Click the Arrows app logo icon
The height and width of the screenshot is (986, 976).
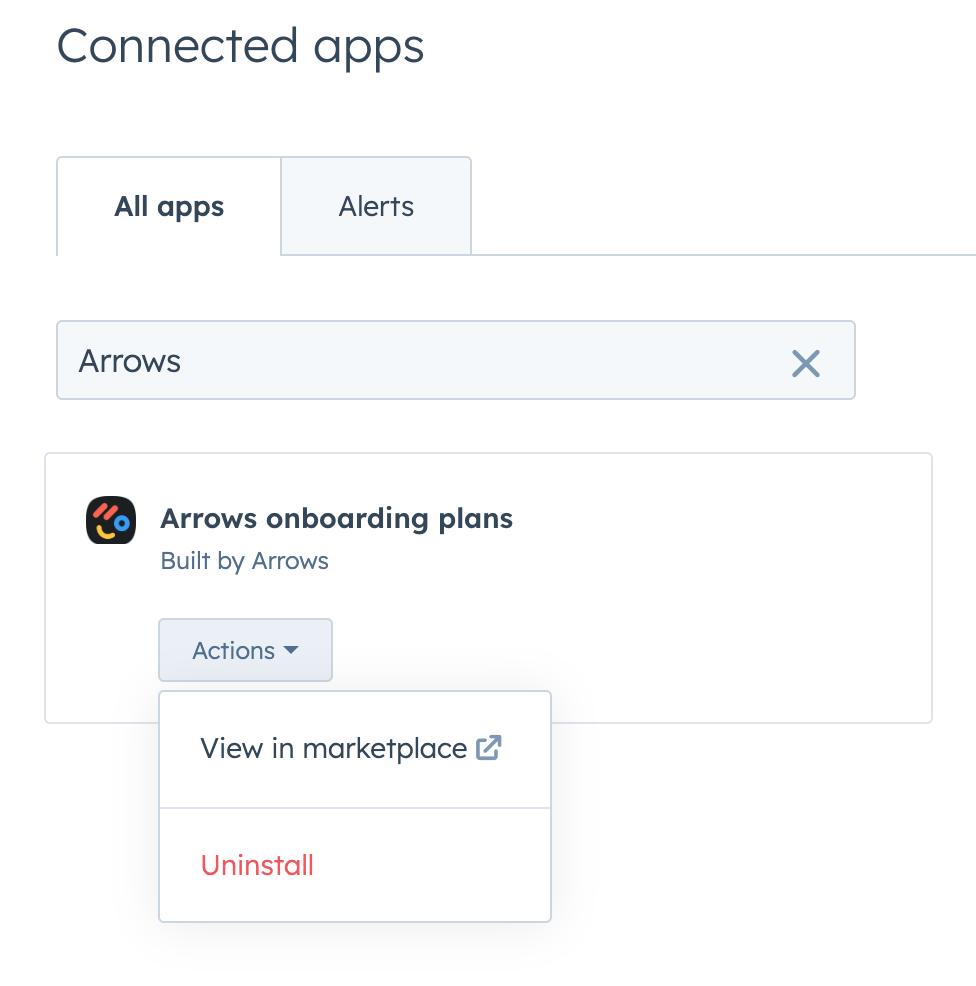tap(110, 520)
